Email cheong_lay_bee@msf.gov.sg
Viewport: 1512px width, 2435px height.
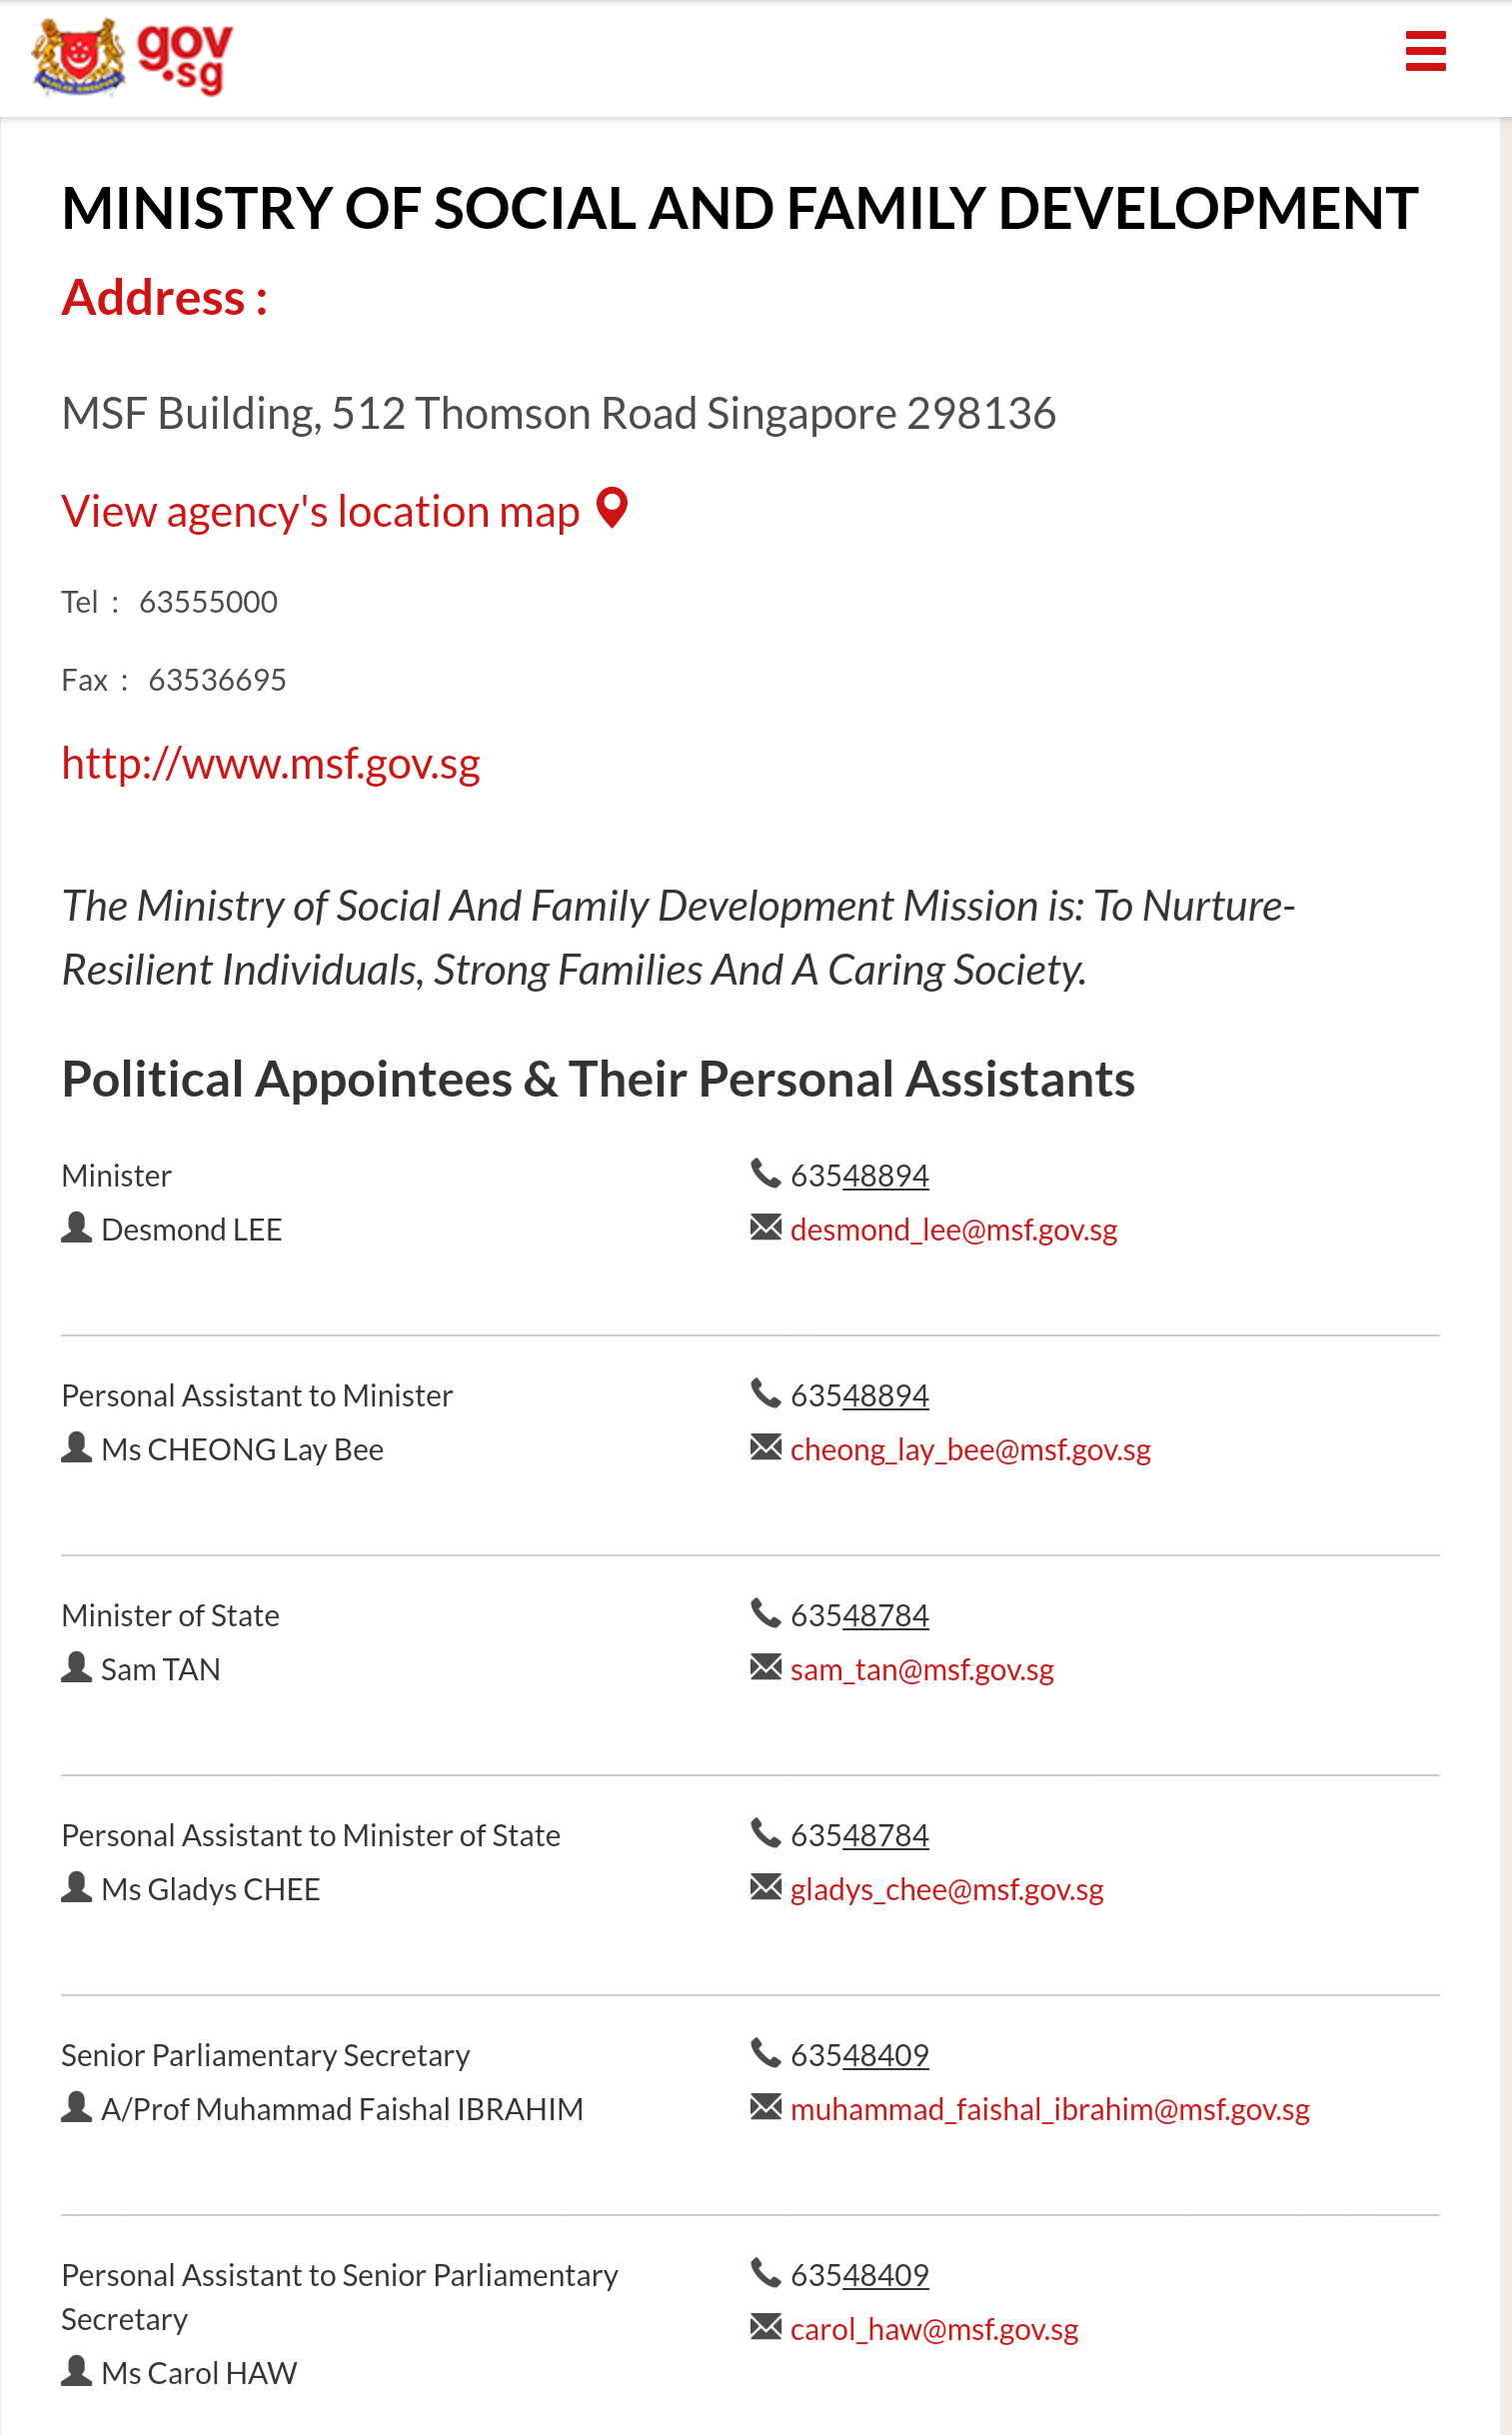pos(970,1449)
